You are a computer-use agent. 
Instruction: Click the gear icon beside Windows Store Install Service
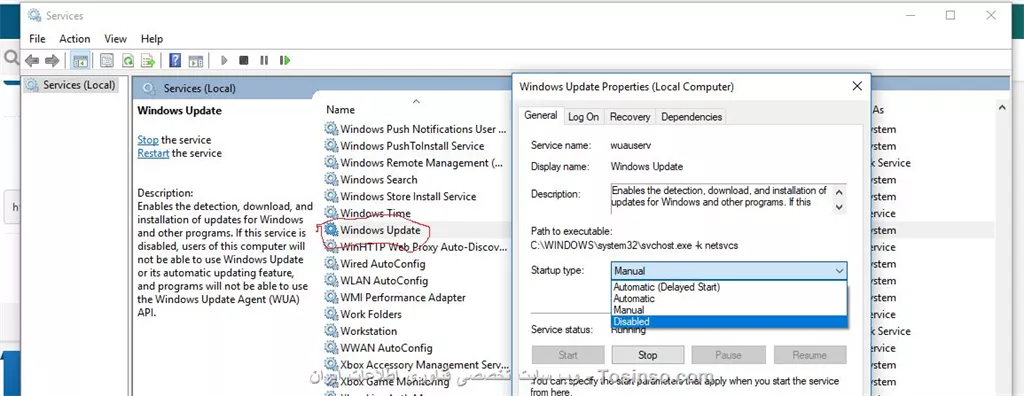tap(332, 197)
